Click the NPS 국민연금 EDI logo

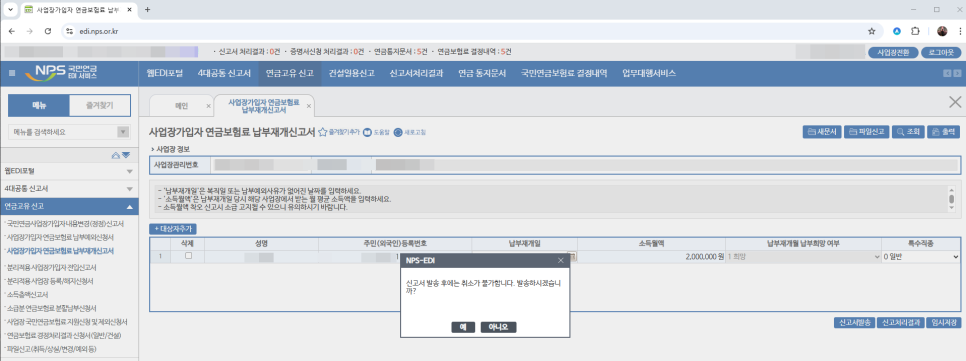coord(60,73)
